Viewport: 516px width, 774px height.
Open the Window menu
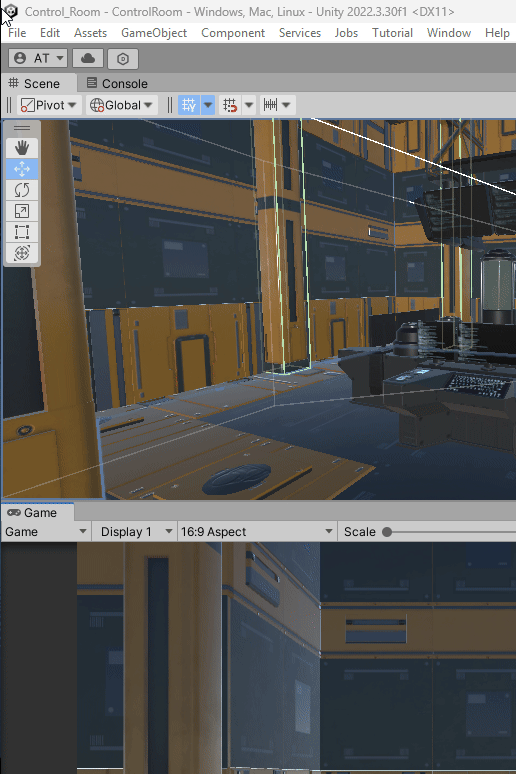pyautogui.click(x=449, y=33)
